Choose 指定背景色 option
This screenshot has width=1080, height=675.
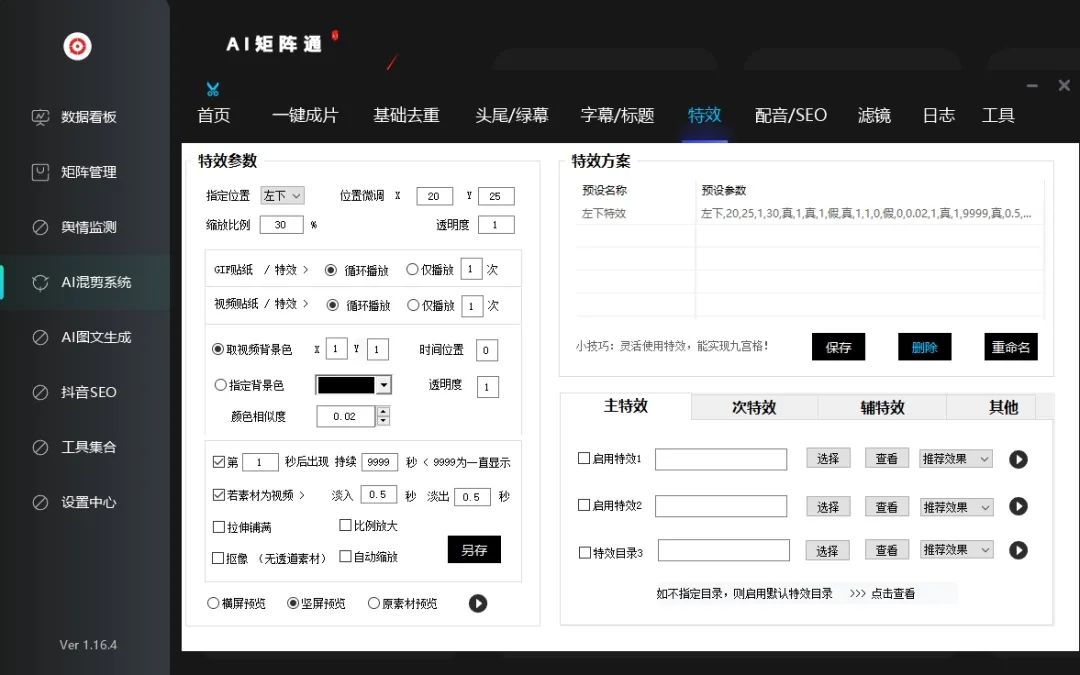click(x=220, y=385)
